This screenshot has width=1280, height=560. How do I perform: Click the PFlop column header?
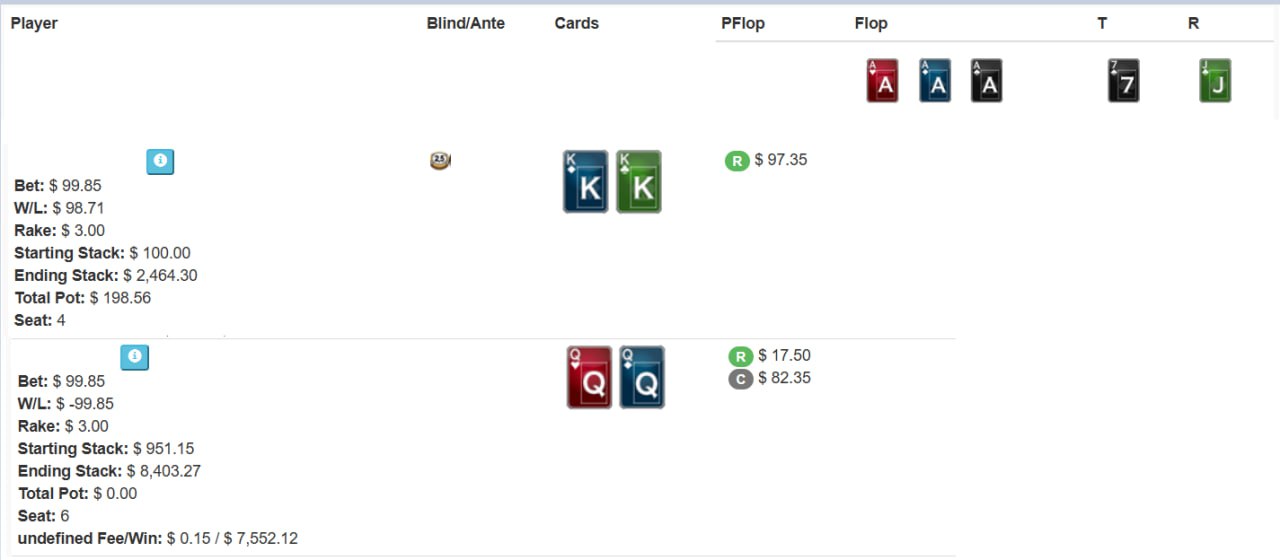743,23
